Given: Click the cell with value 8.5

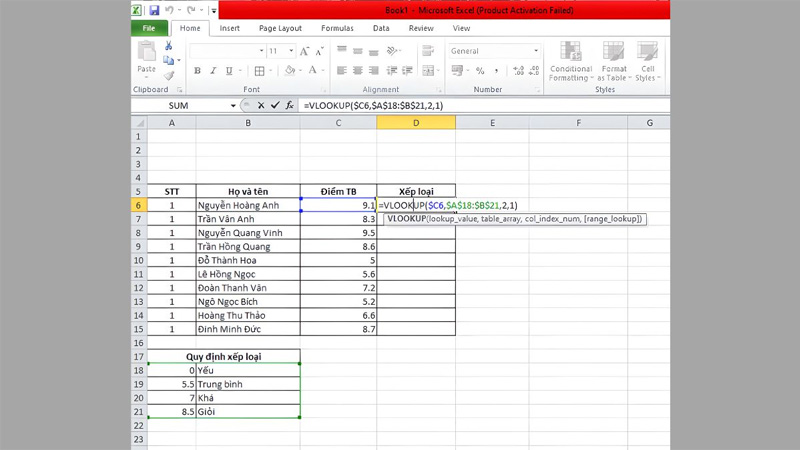Looking at the screenshot, I should click(172, 412).
